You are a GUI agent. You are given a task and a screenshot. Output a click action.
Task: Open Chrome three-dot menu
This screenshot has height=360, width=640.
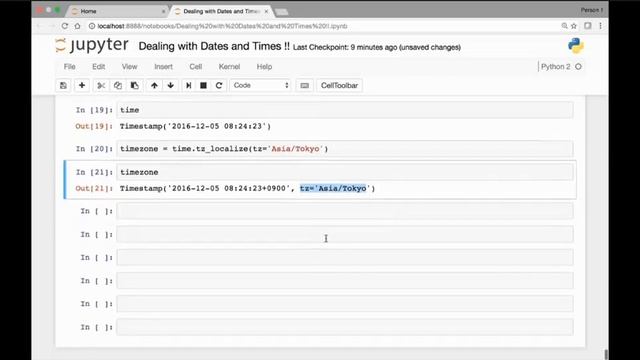tap(600, 26)
